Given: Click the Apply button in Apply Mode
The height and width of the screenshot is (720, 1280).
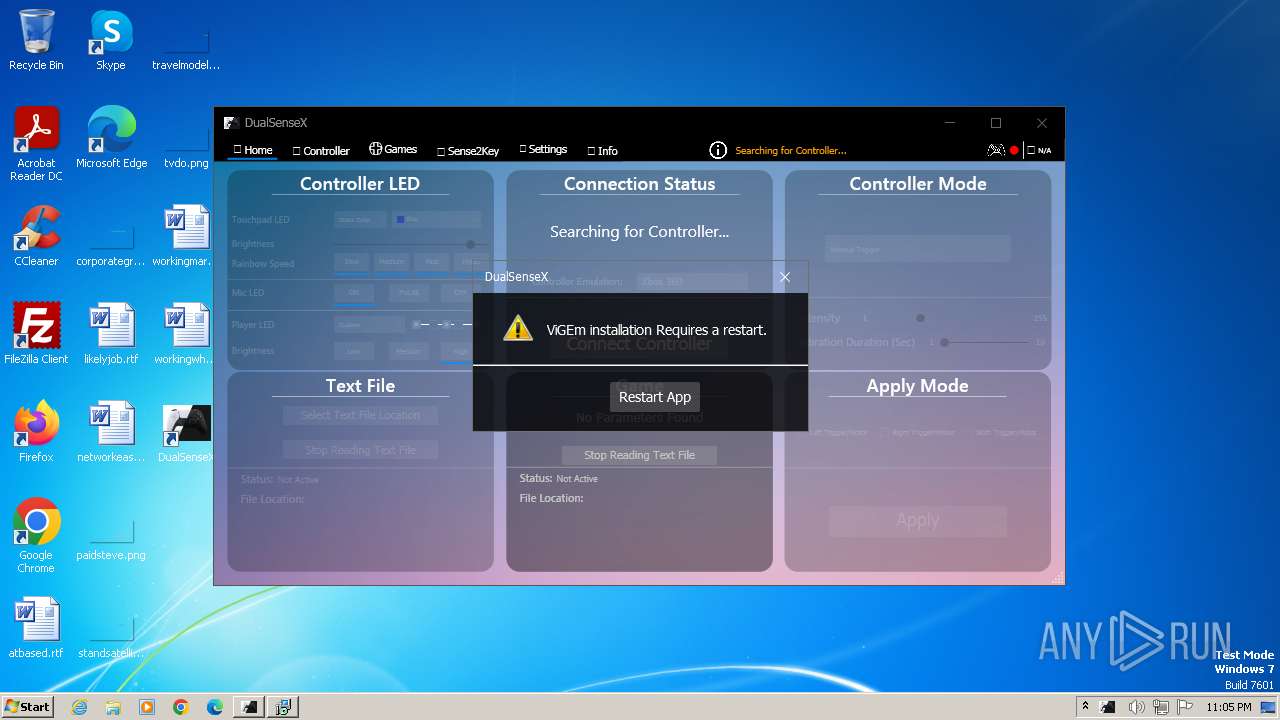Looking at the screenshot, I should (x=917, y=521).
